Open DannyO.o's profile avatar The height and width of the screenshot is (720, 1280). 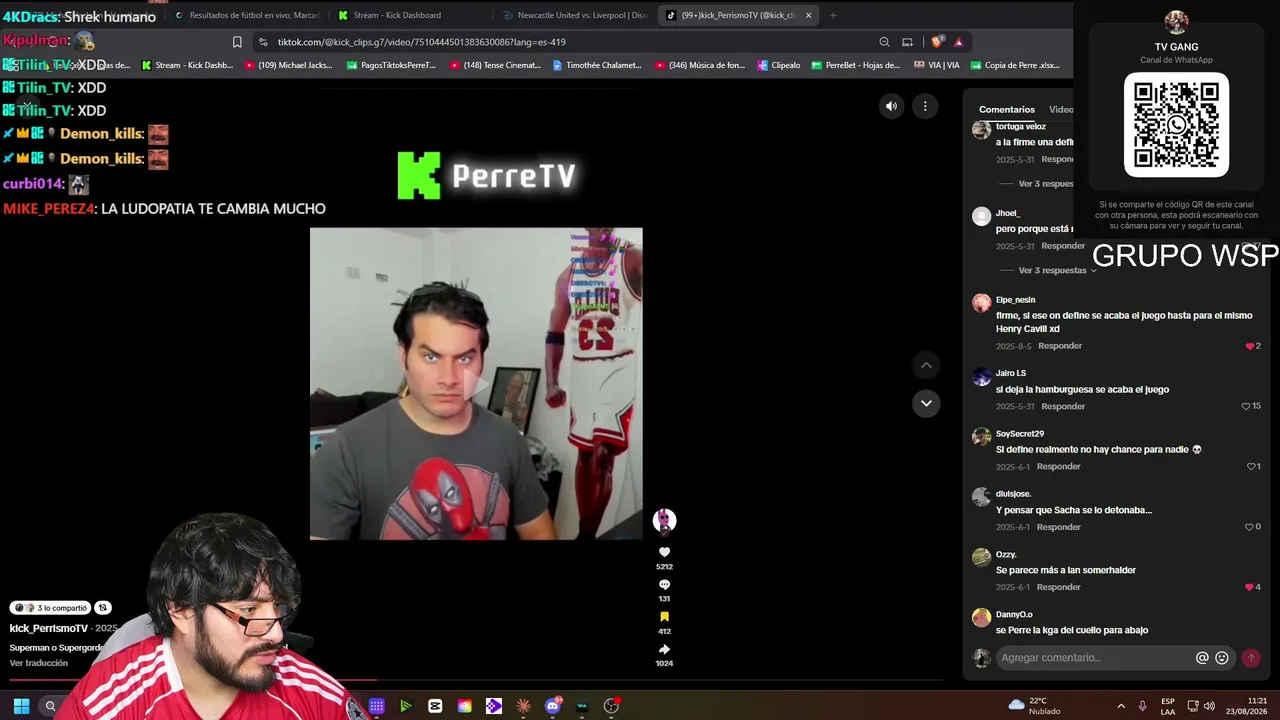982,618
